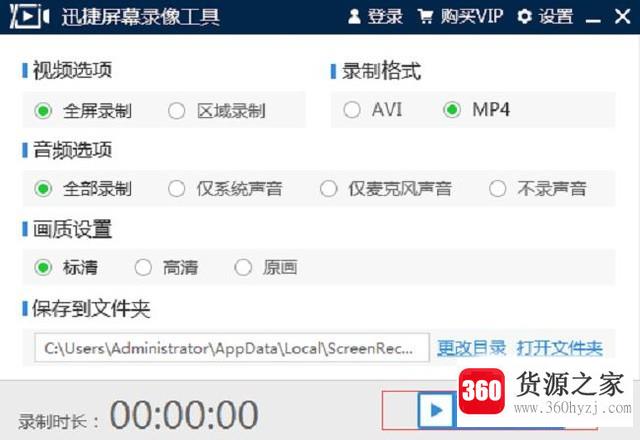Choose AVI recording format
The height and width of the screenshot is (440, 640).
(x=373, y=109)
